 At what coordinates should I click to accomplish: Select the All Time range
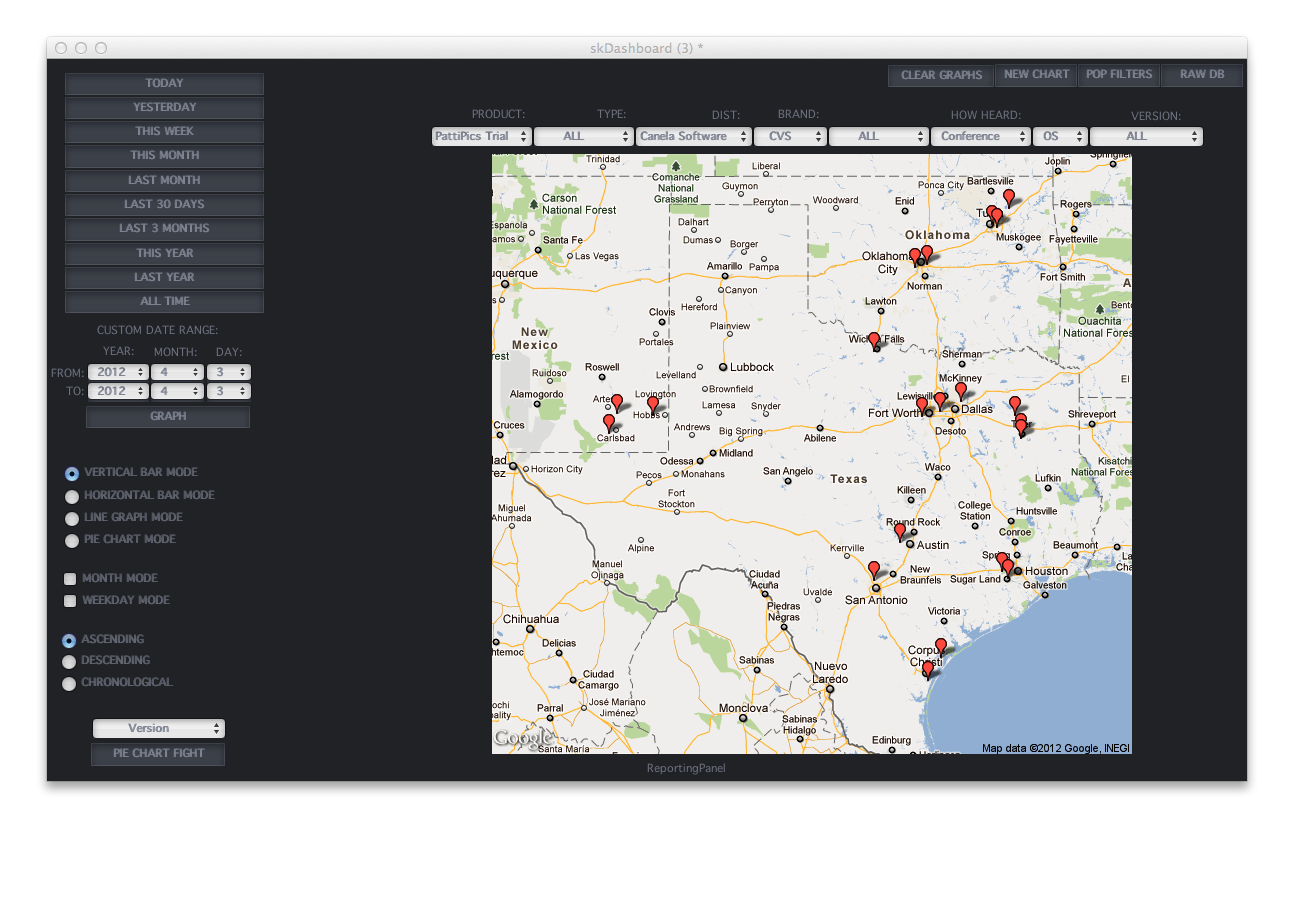pos(165,302)
